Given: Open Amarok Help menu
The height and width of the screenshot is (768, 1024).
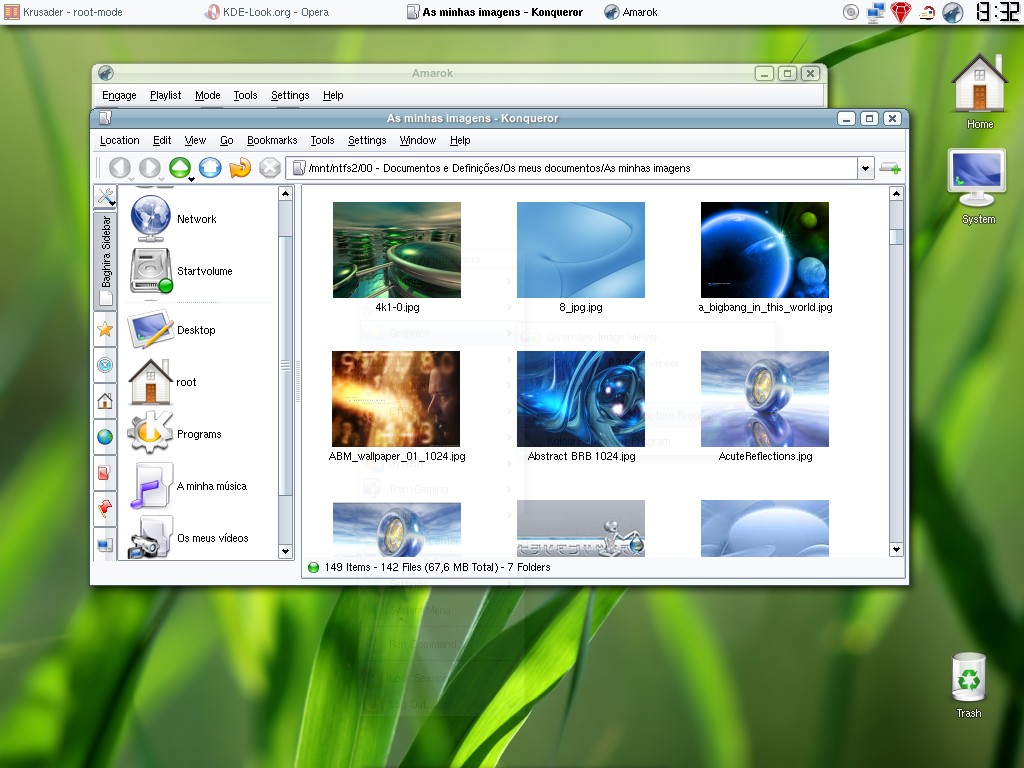Looking at the screenshot, I should (333, 95).
